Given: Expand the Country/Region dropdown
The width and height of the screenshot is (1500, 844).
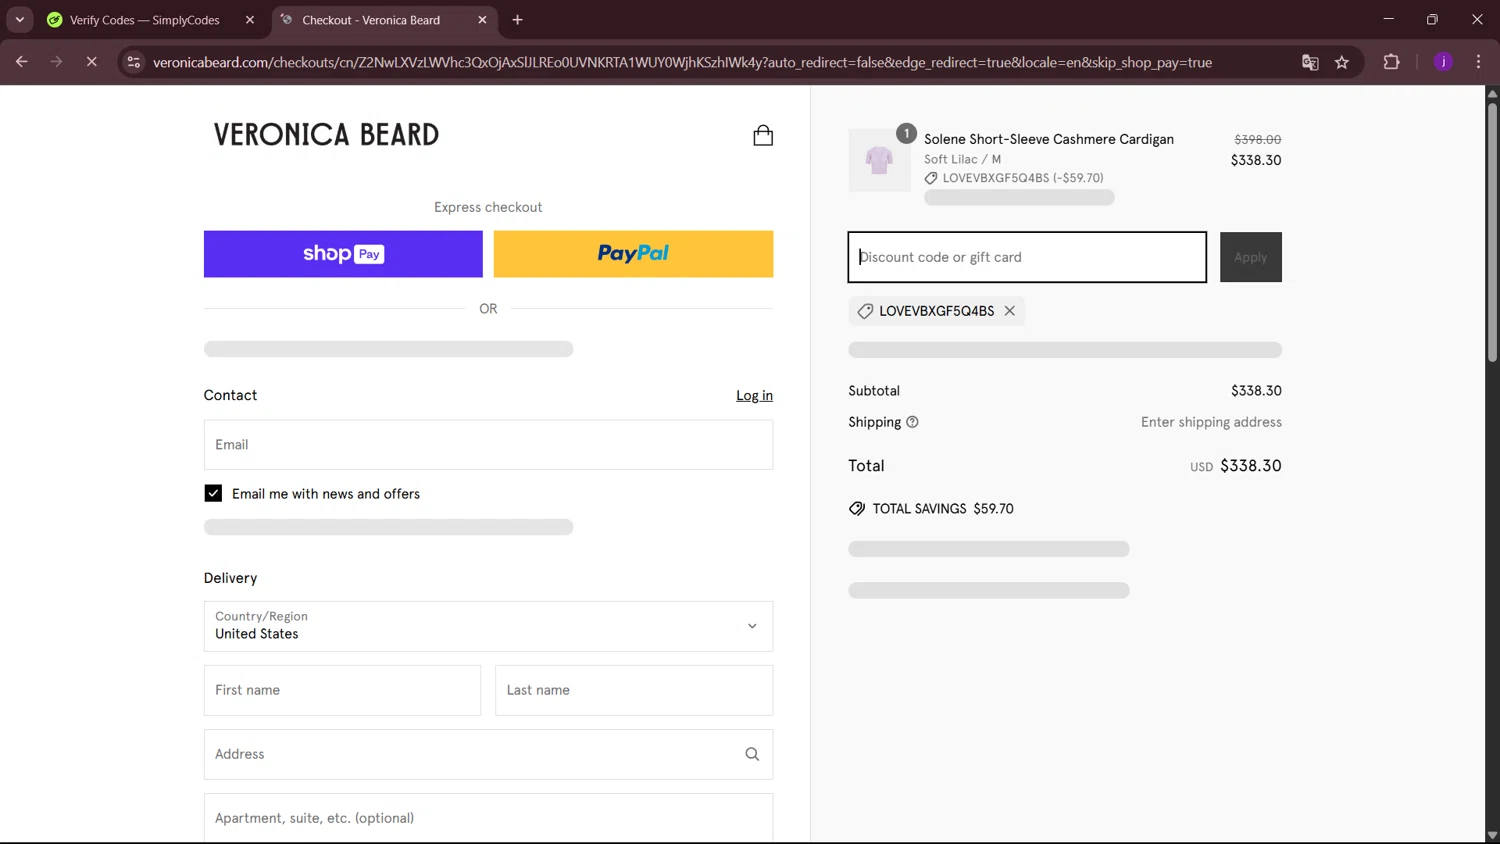Looking at the screenshot, I should click(488, 626).
